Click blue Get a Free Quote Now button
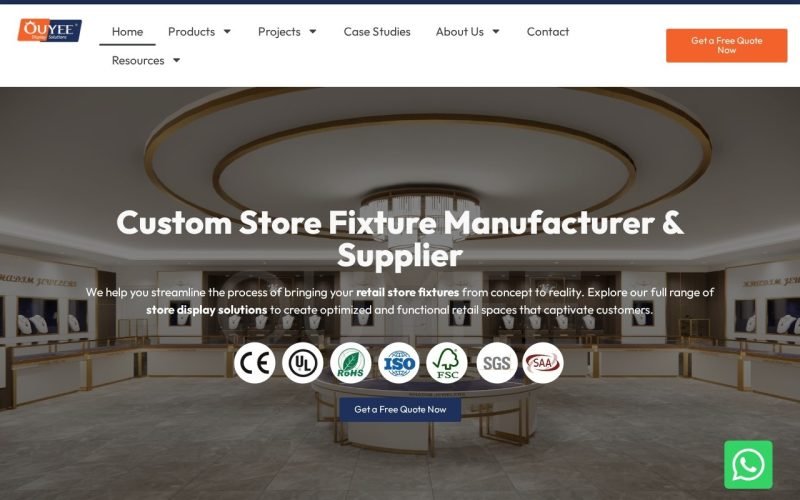The image size is (800, 500). (x=400, y=409)
